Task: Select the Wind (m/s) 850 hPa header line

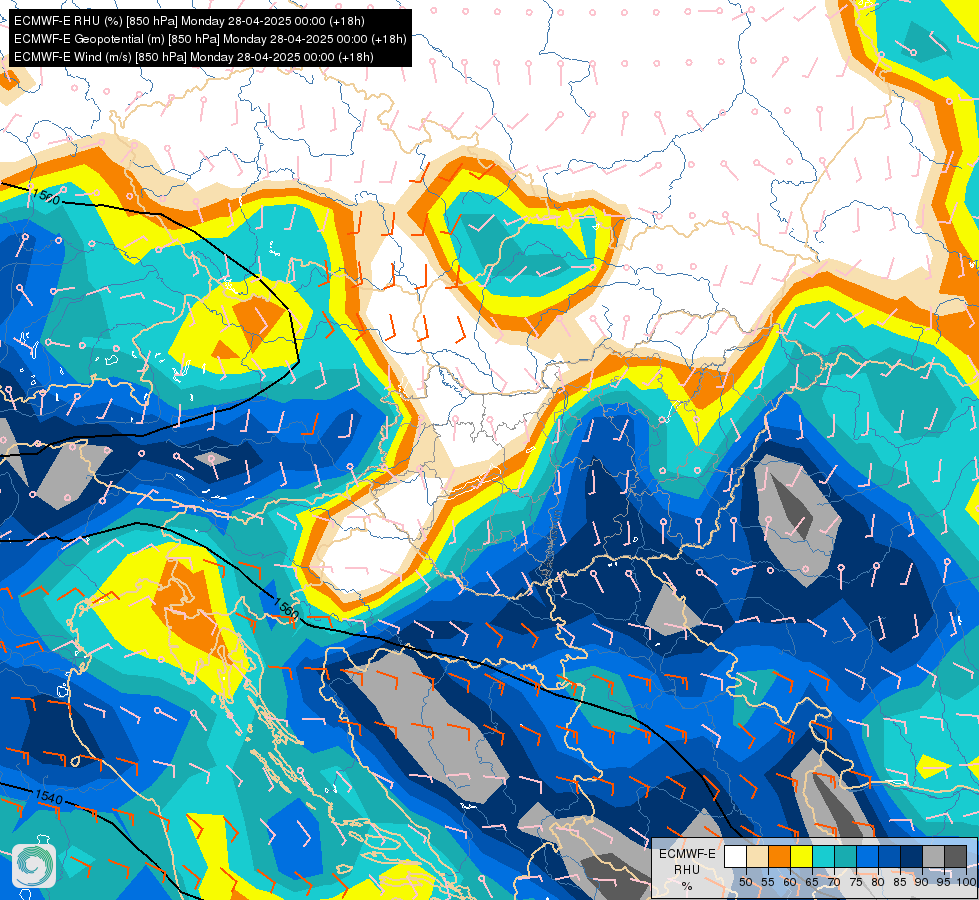Action: click(x=194, y=57)
